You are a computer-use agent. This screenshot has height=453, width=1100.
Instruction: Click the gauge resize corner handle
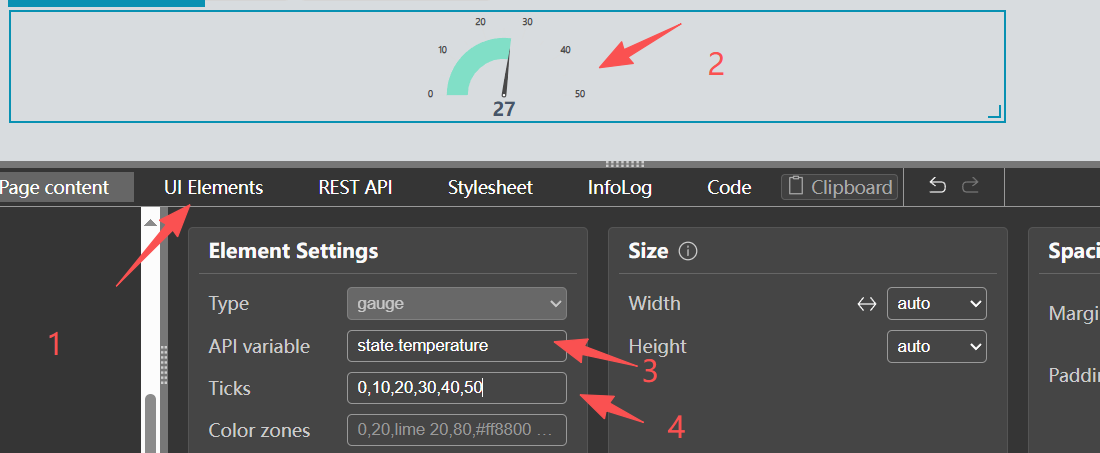coord(995,111)
